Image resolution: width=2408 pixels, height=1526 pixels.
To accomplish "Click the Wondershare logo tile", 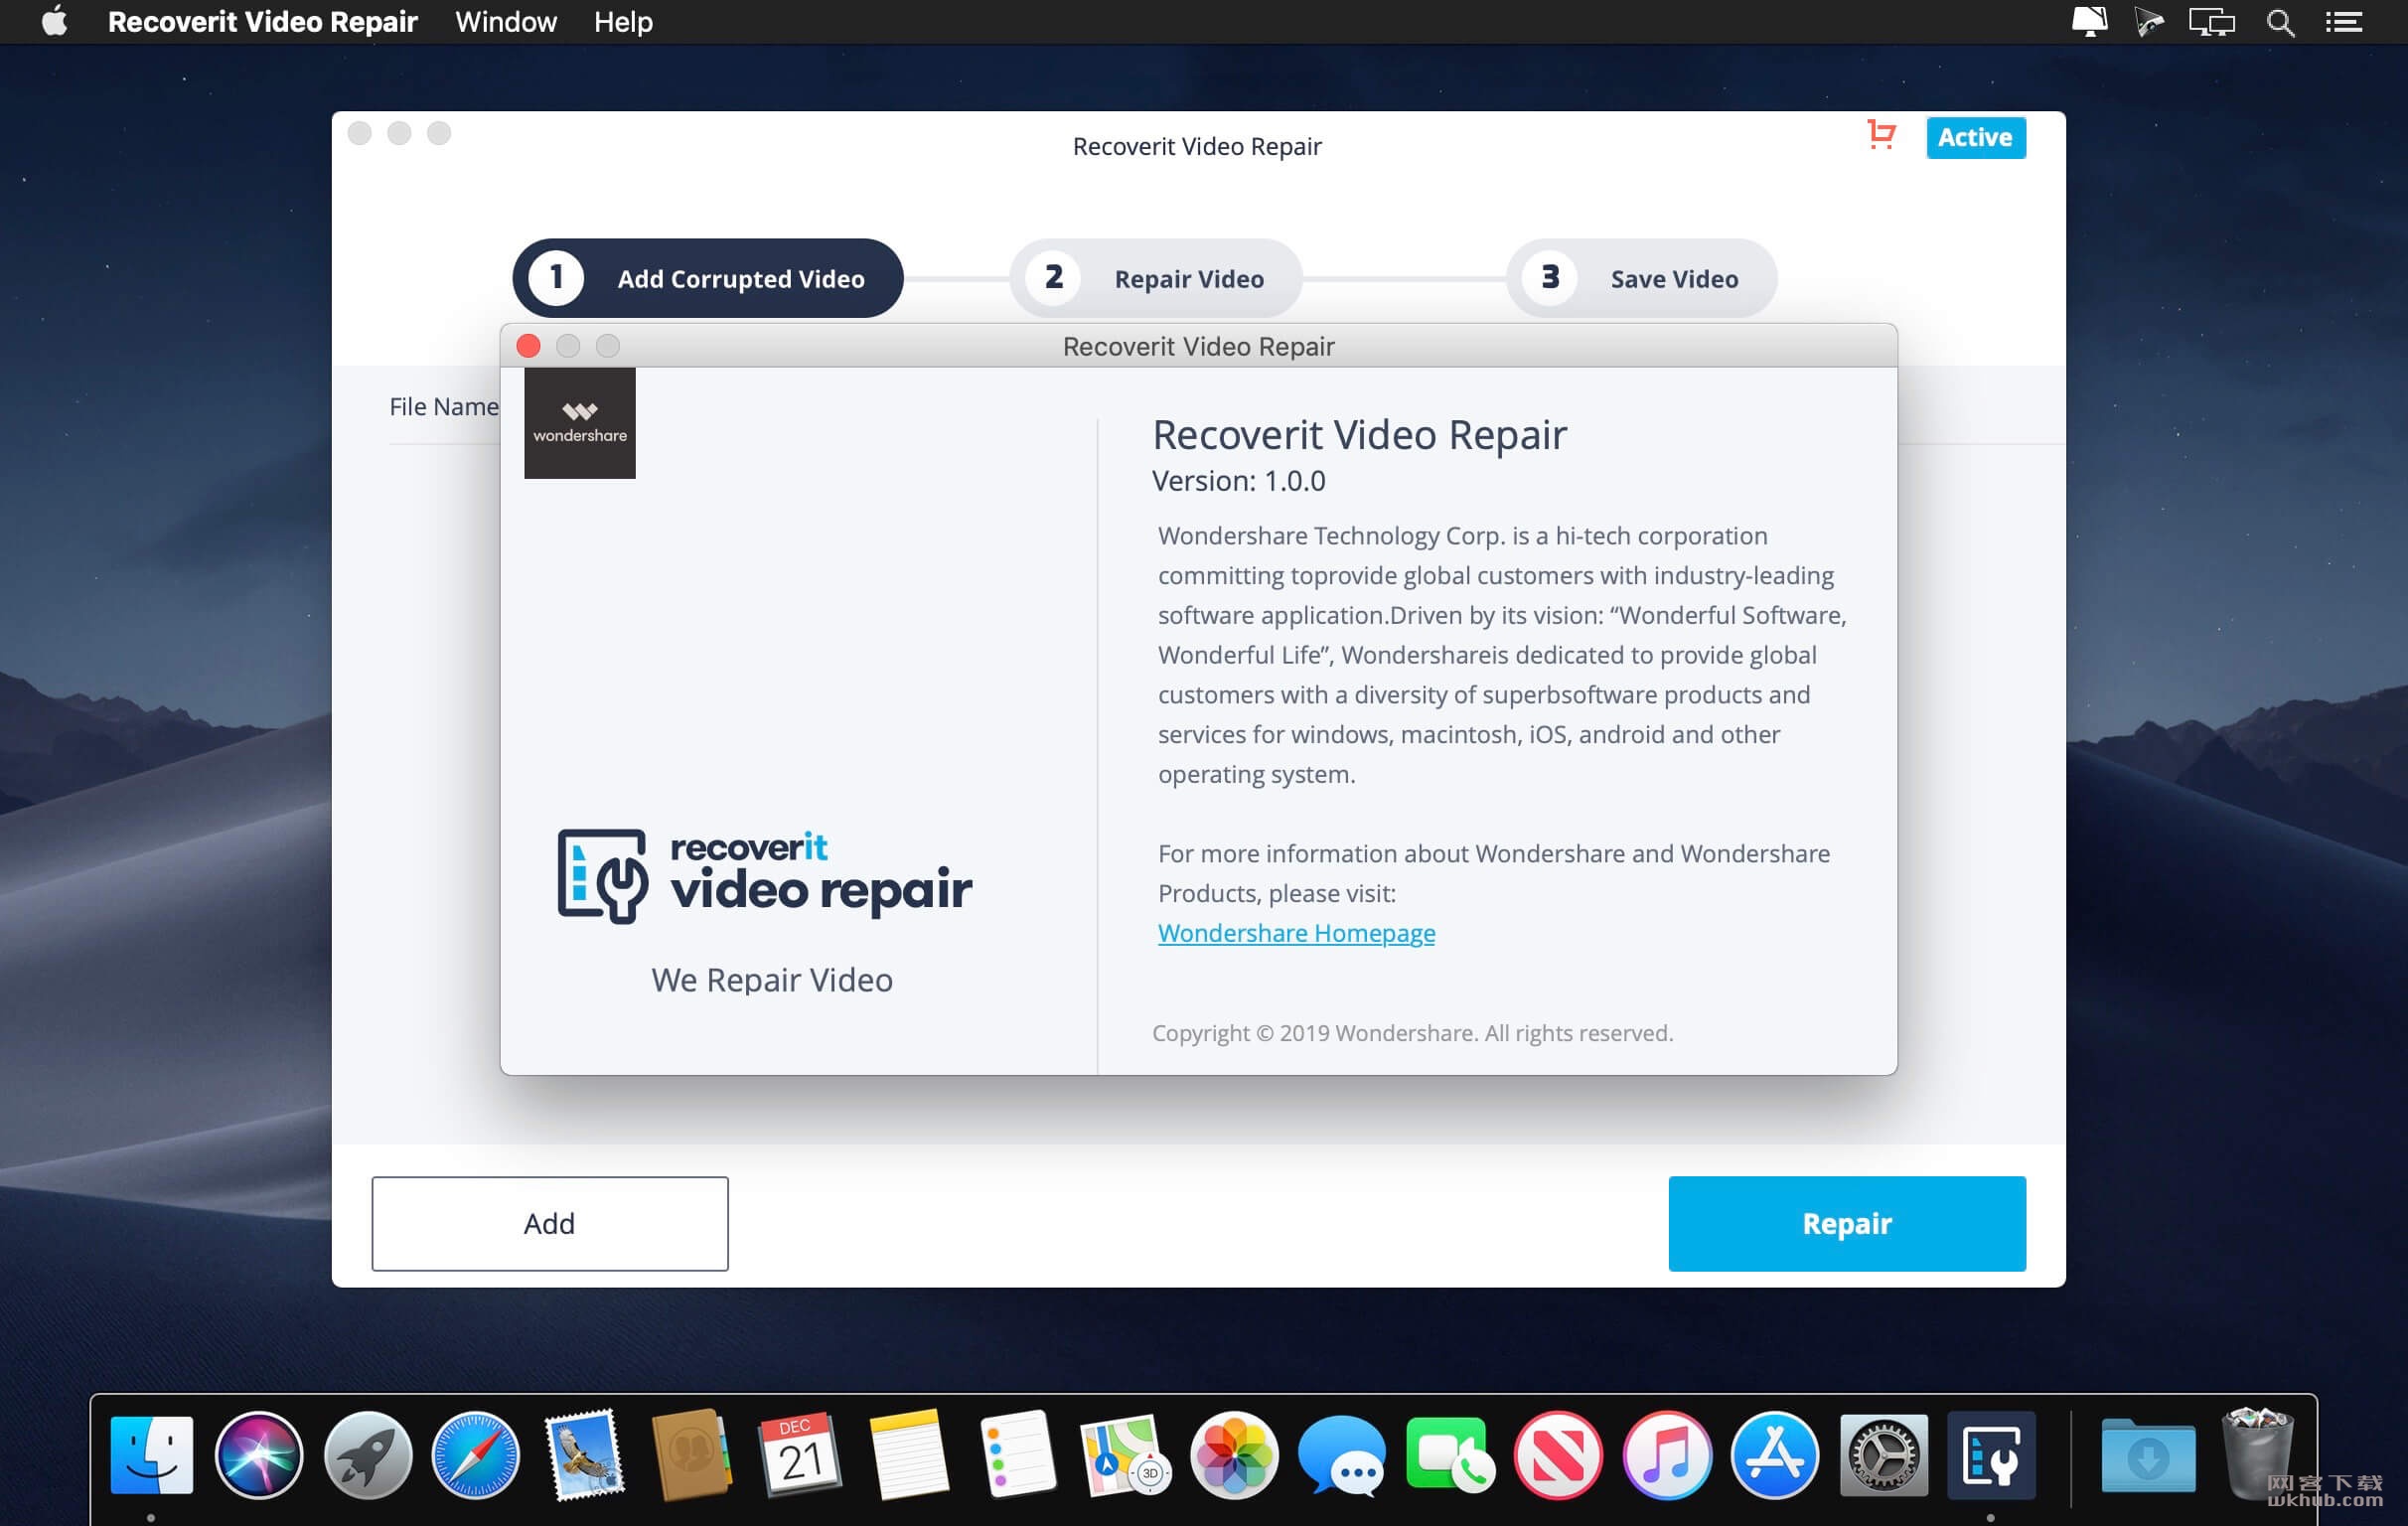I will tap(580, 423).
